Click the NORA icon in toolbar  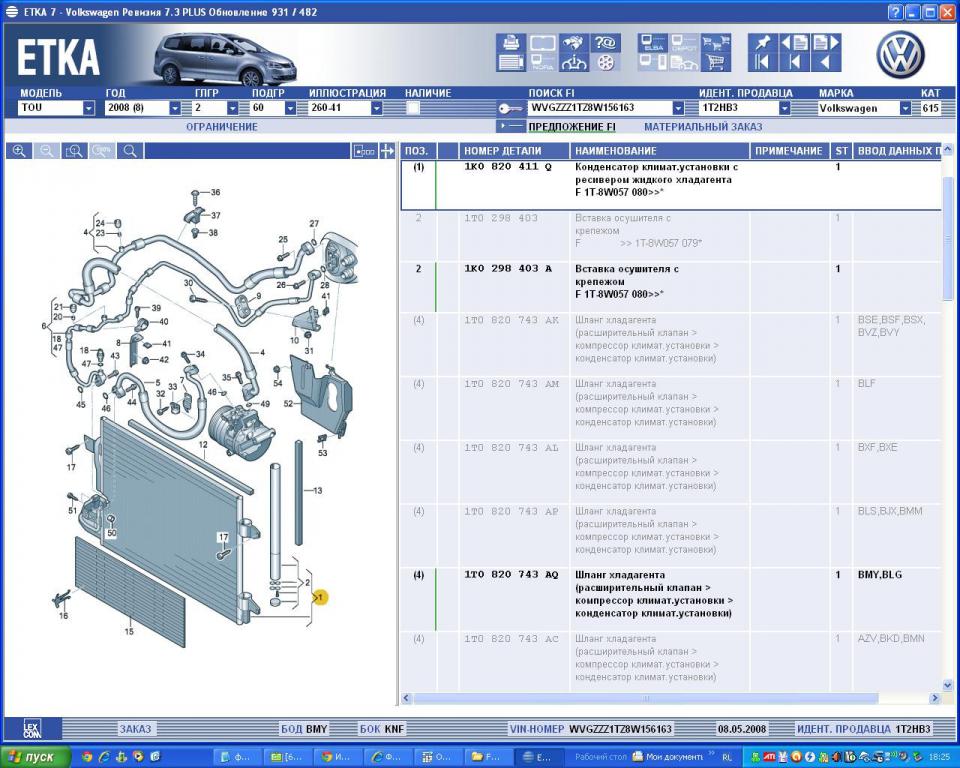542,62
